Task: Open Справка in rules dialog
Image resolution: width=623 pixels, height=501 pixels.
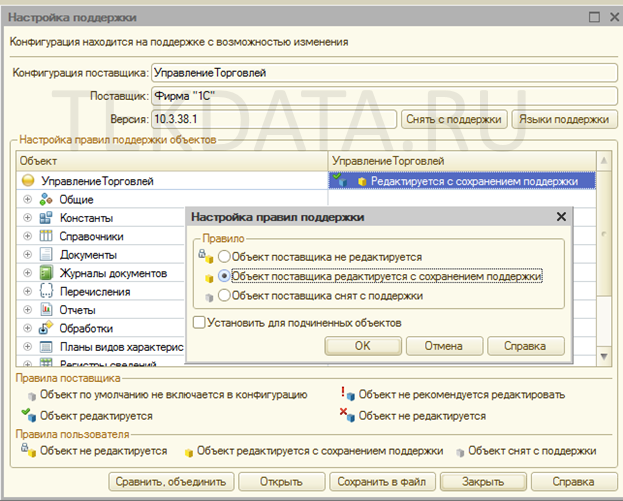Action: 525,346
